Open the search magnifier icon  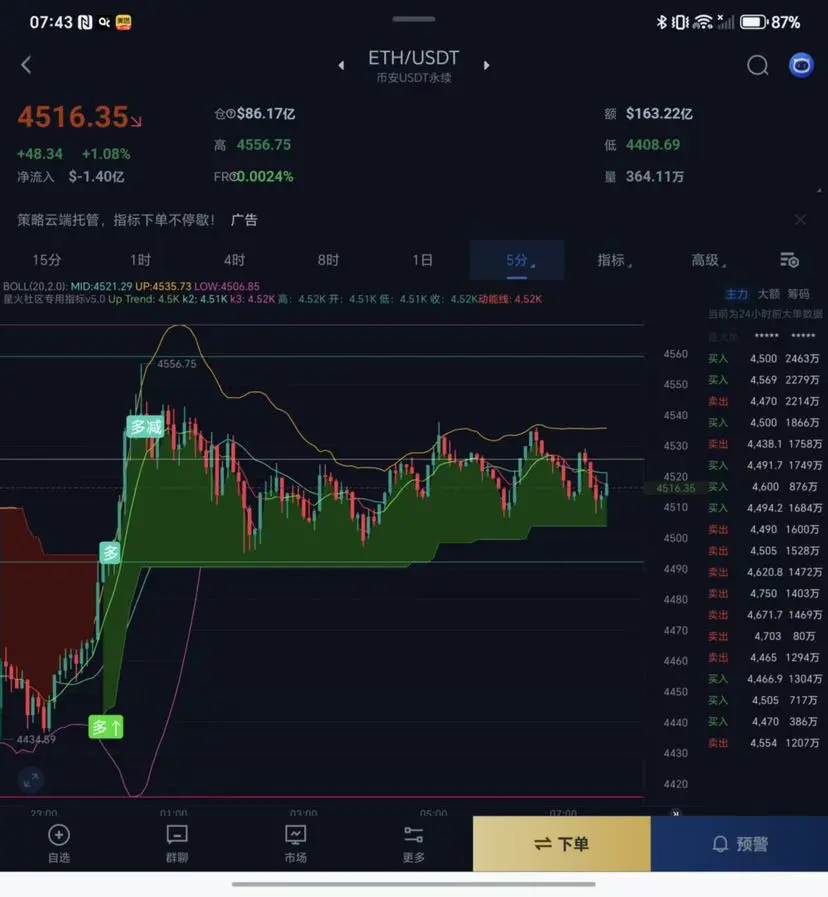pos(757,65)
